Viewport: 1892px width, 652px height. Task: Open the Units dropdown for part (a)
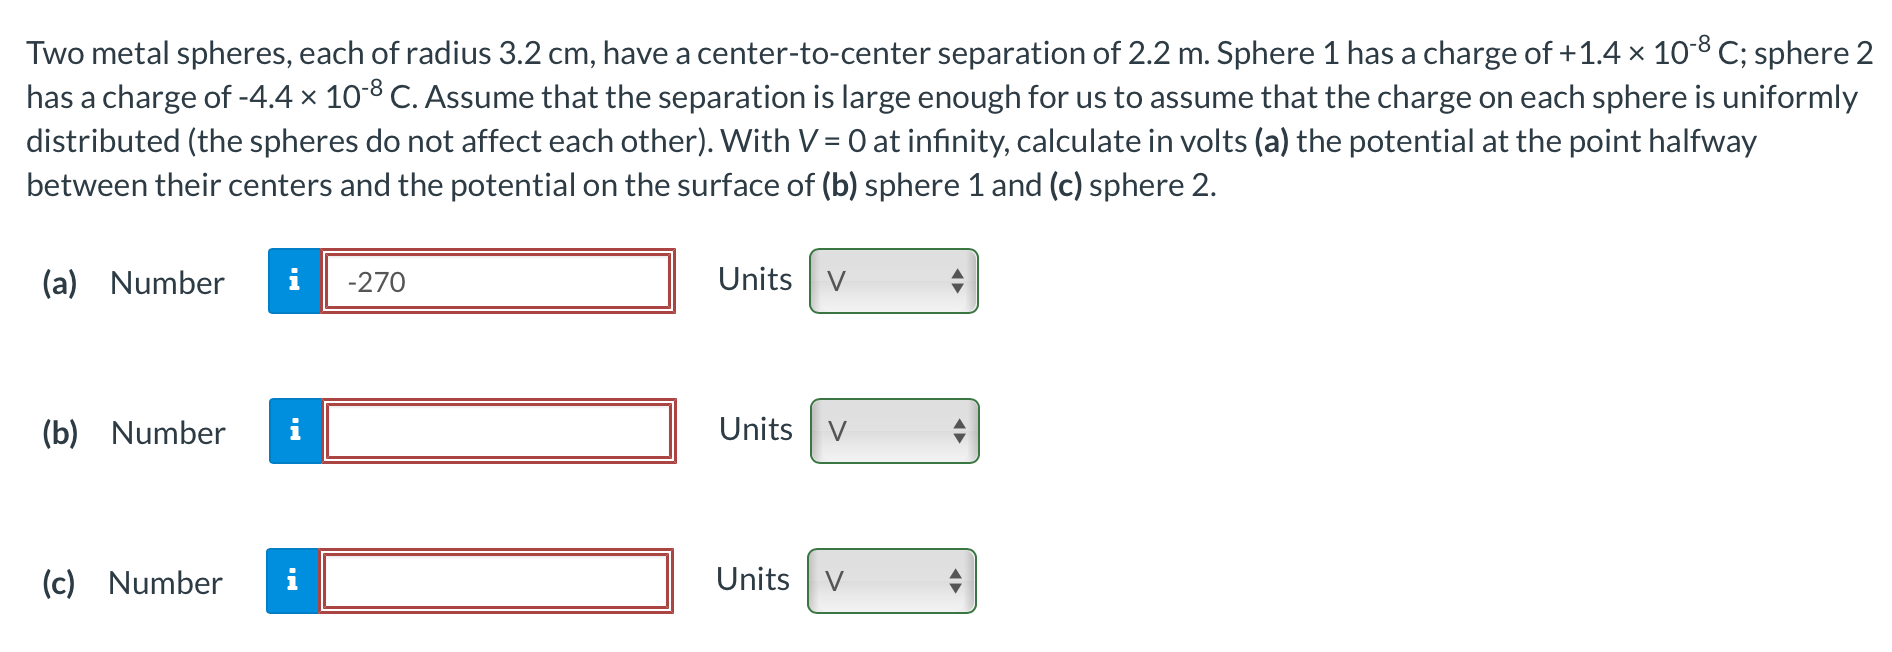[x=893, y=281]
